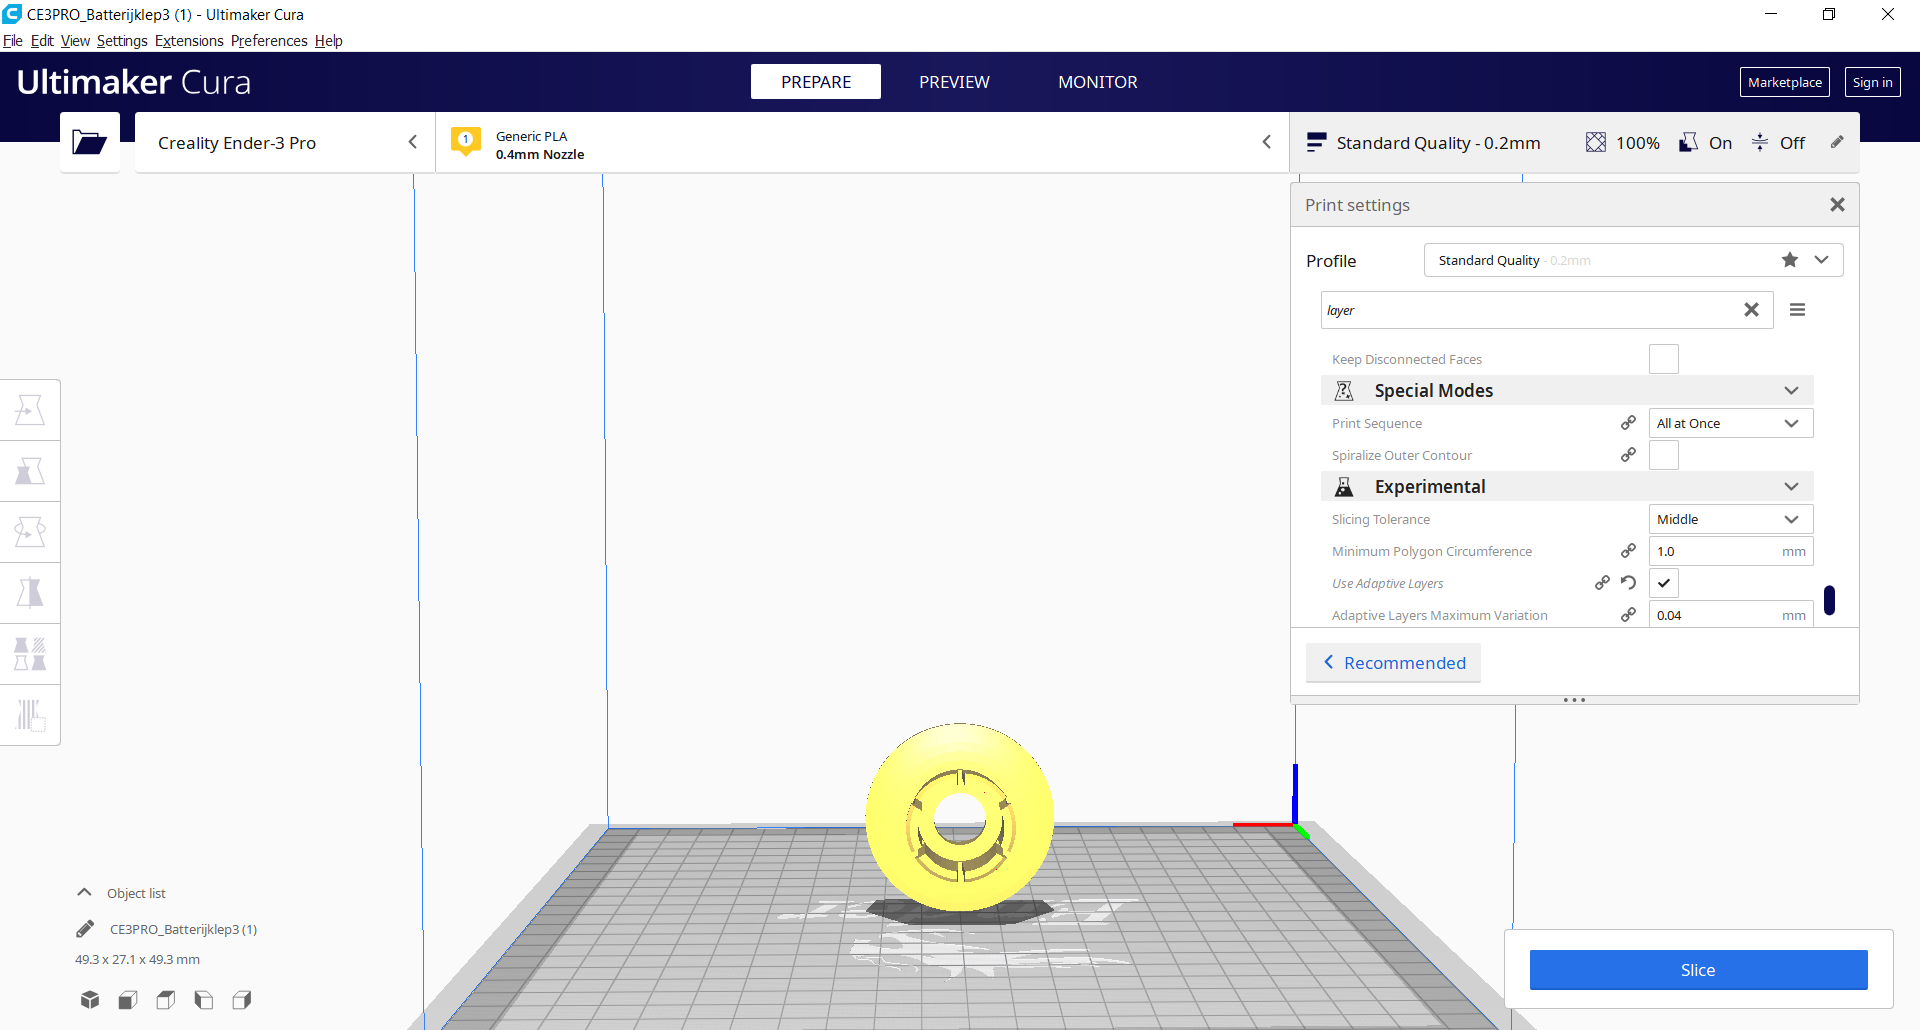Screen dimensions: 1920x1030
Task: Open a file with the folder icon
Action: tap(89, 143)
